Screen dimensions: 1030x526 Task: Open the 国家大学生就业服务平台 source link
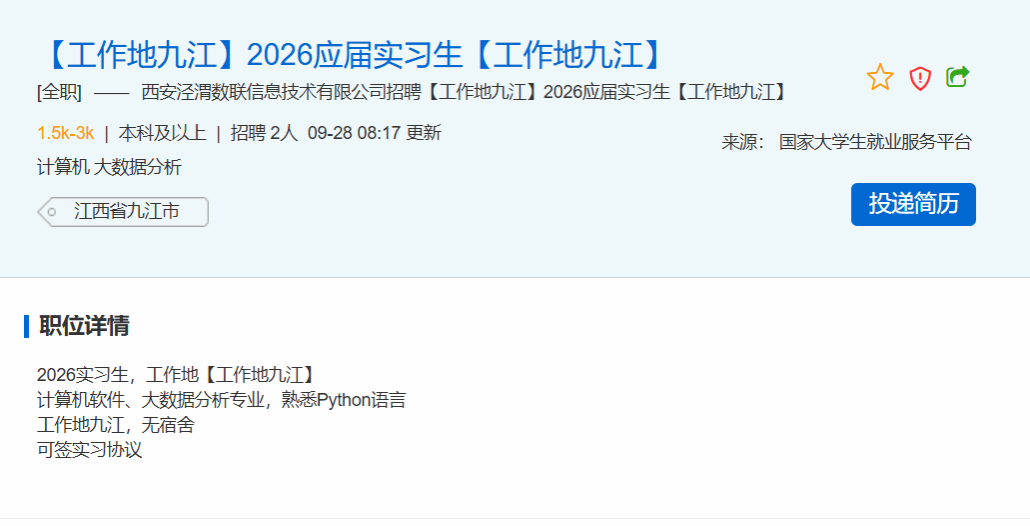875,142
